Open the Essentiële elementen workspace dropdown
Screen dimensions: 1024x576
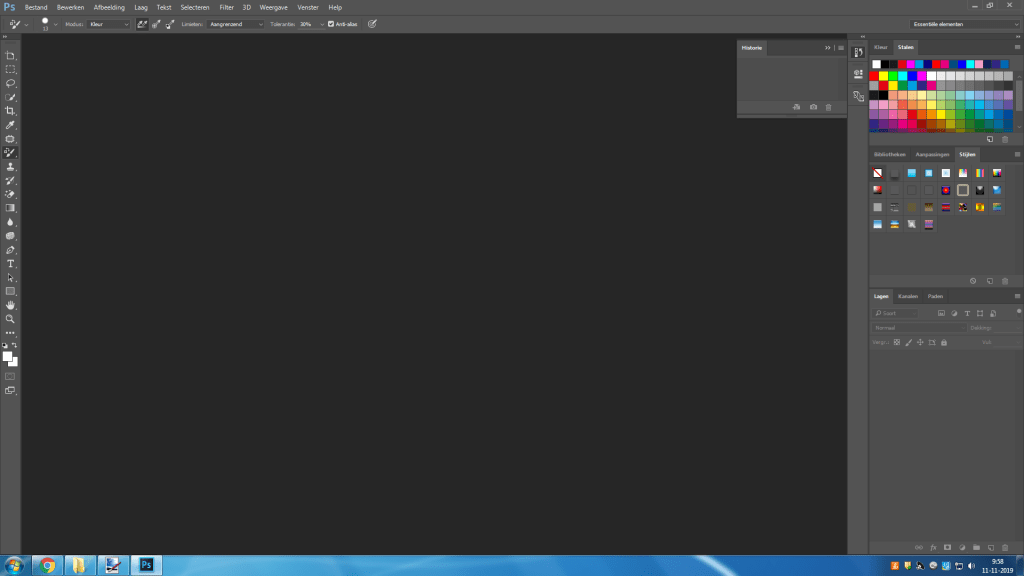coord(965,24)
